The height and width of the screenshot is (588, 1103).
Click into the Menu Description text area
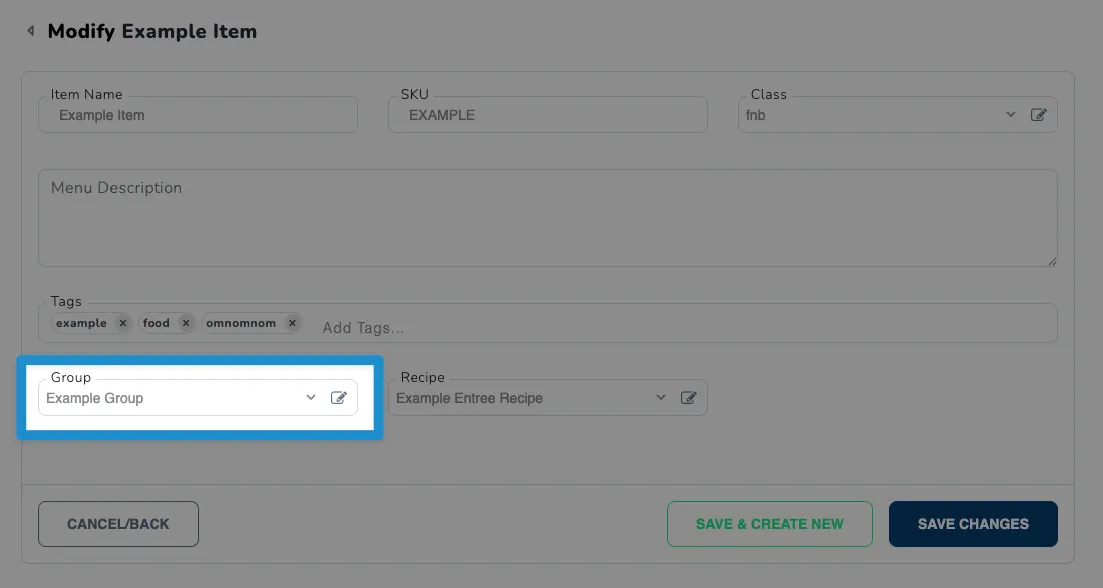click(547, 218)
